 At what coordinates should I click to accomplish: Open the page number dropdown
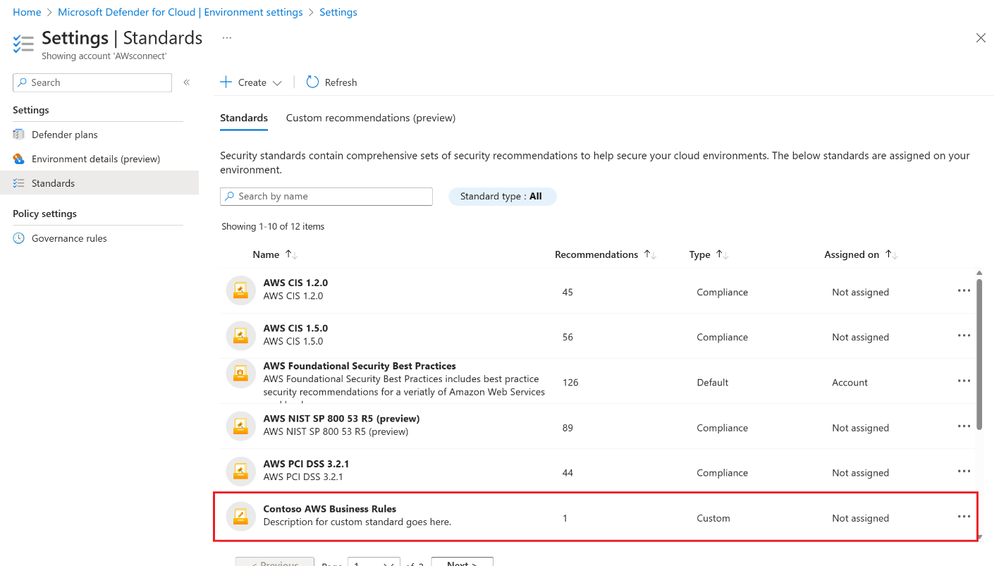click(374, 562)
